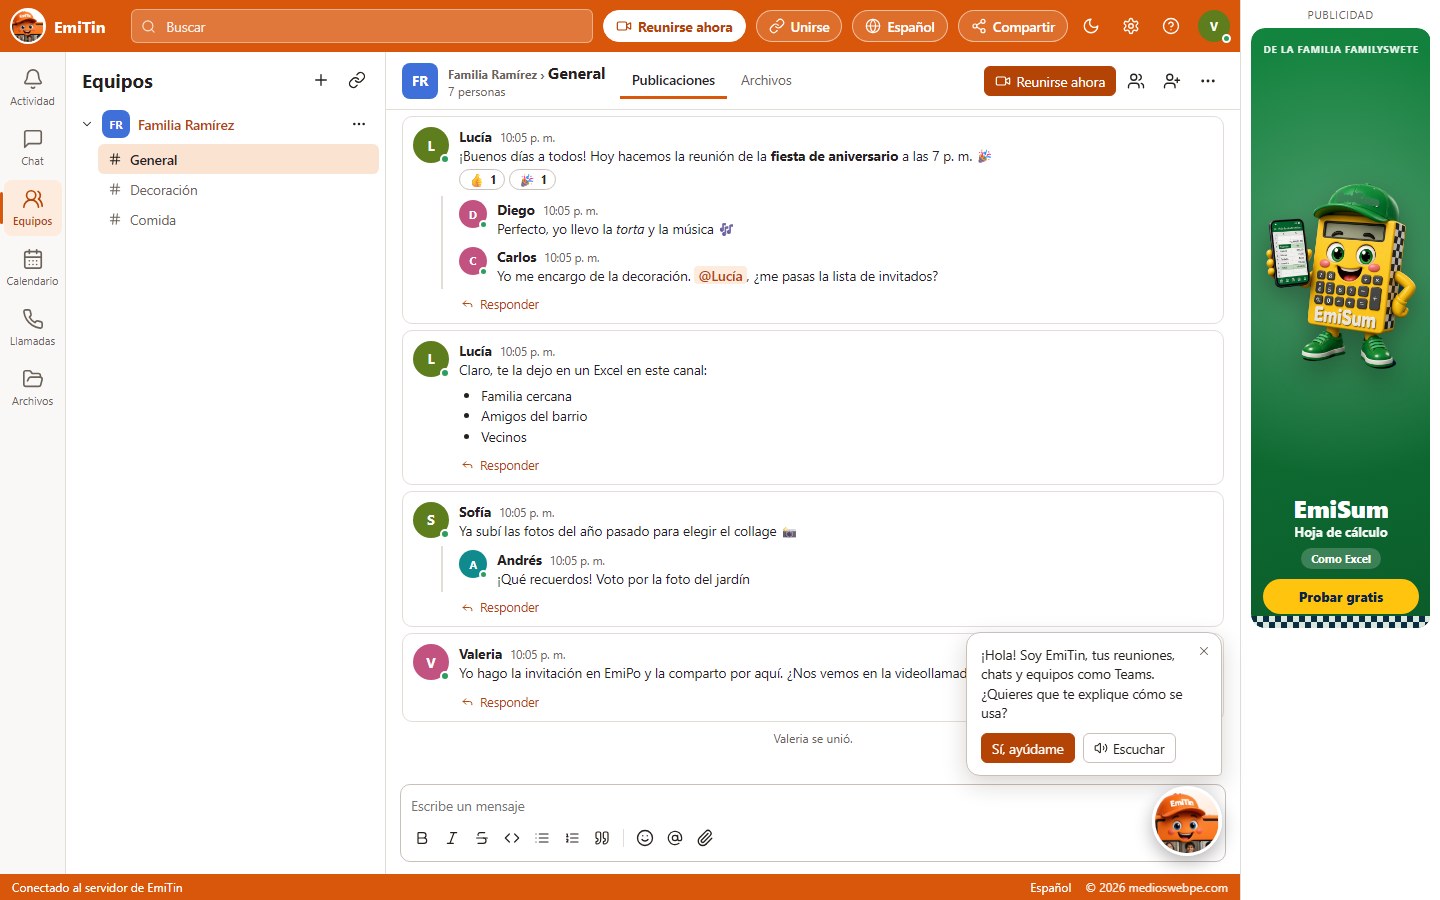Switch to the Archivos tab in channel
Viewport: 1440px width, 900px height.
(766, 80)
